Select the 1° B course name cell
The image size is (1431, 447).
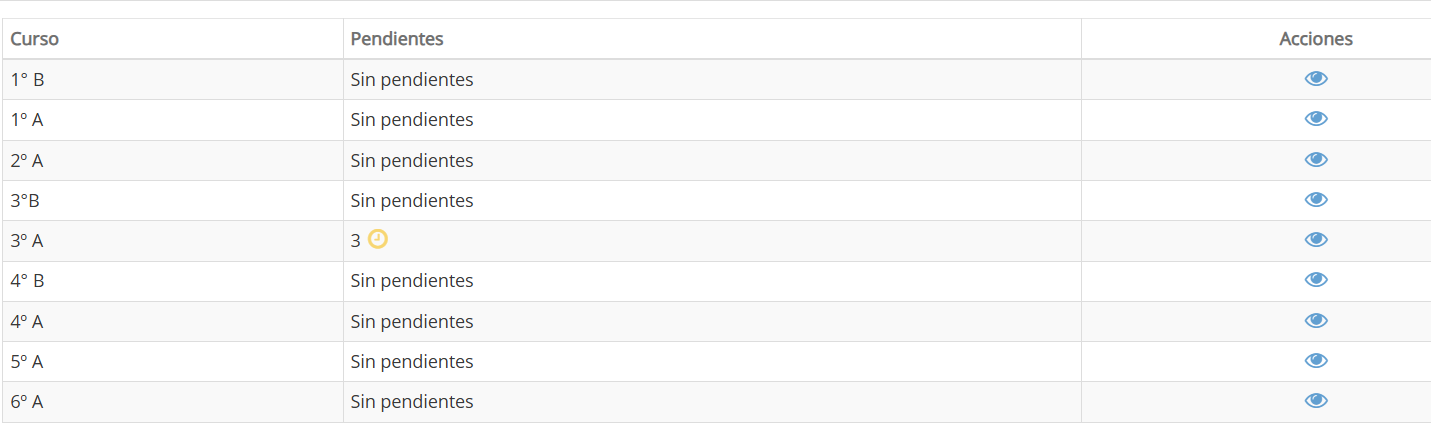[x=27, y=80]
